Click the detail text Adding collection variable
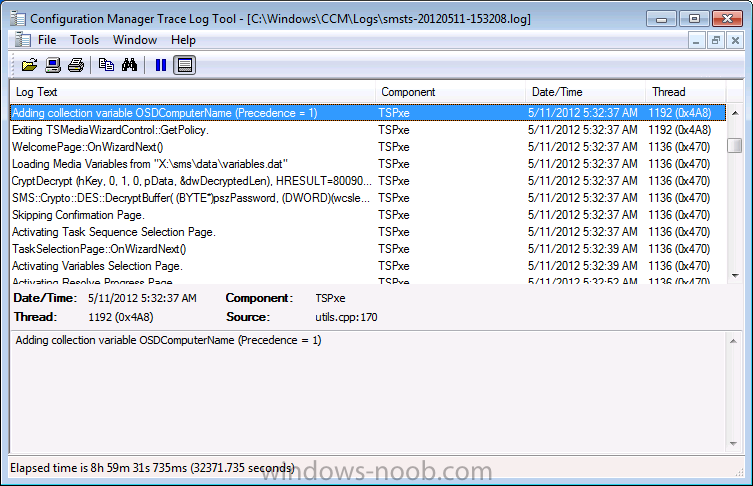753x486 pixels. (168, 340)
